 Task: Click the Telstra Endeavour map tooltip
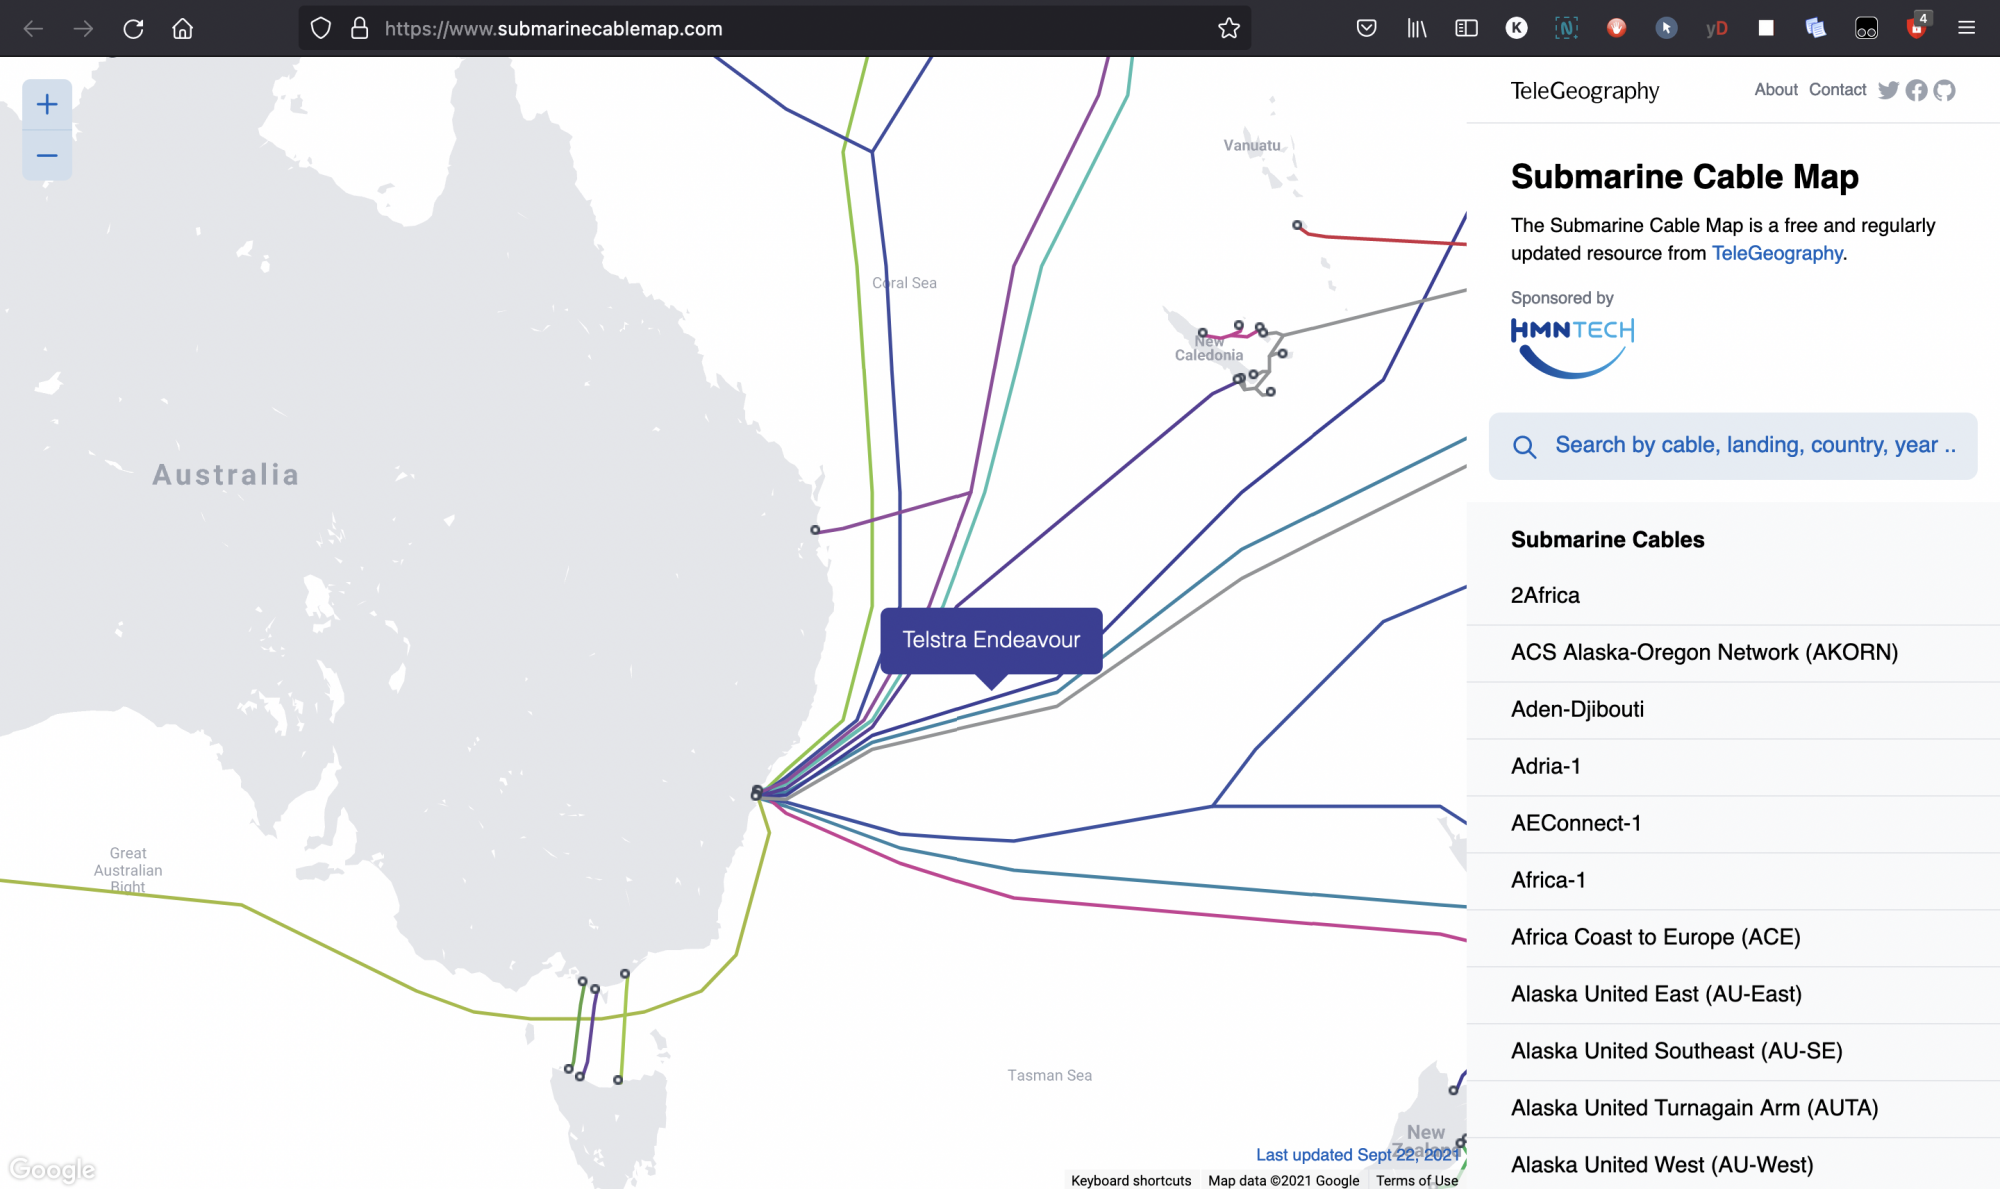point(991,640)
